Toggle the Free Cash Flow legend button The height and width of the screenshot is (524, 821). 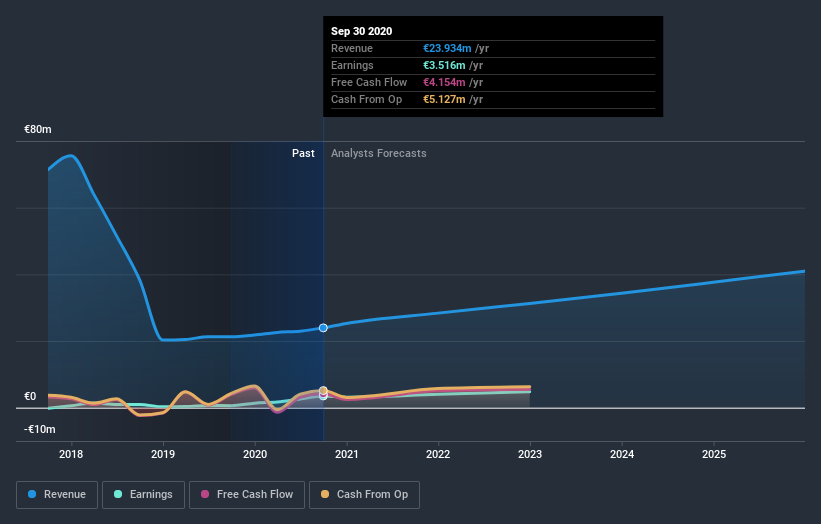(x=247, y=495)
